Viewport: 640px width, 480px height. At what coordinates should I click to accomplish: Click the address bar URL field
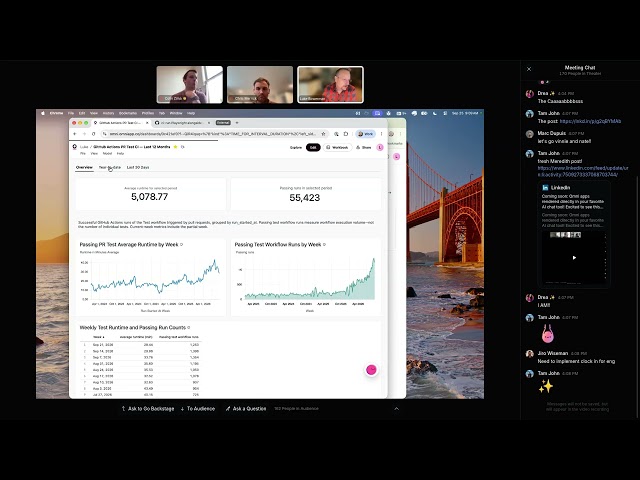212,134
